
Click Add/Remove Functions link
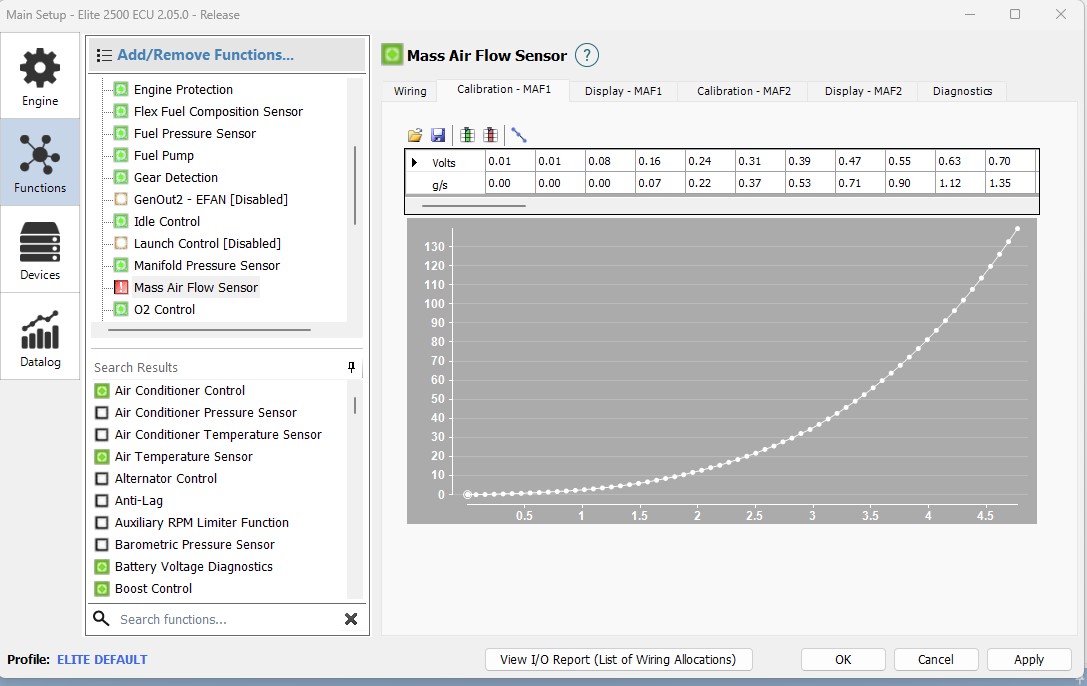(x=205, y=55)
